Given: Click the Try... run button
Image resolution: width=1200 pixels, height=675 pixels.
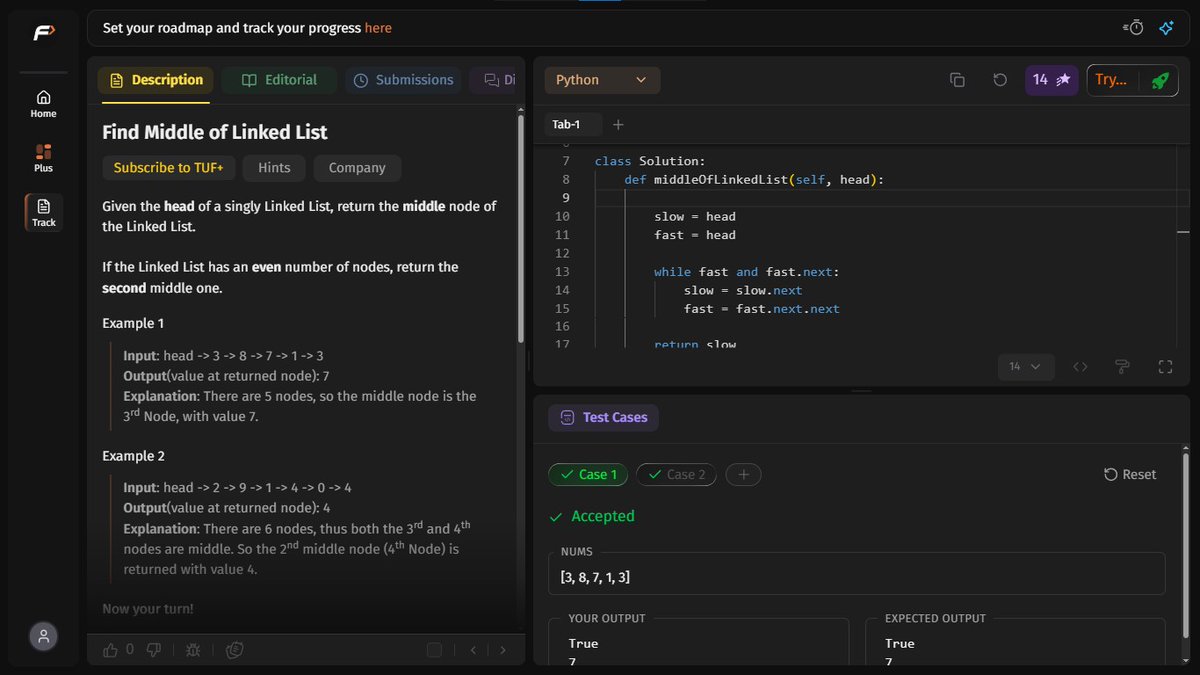Looking at the screenshot, I should click(1111, 80).
